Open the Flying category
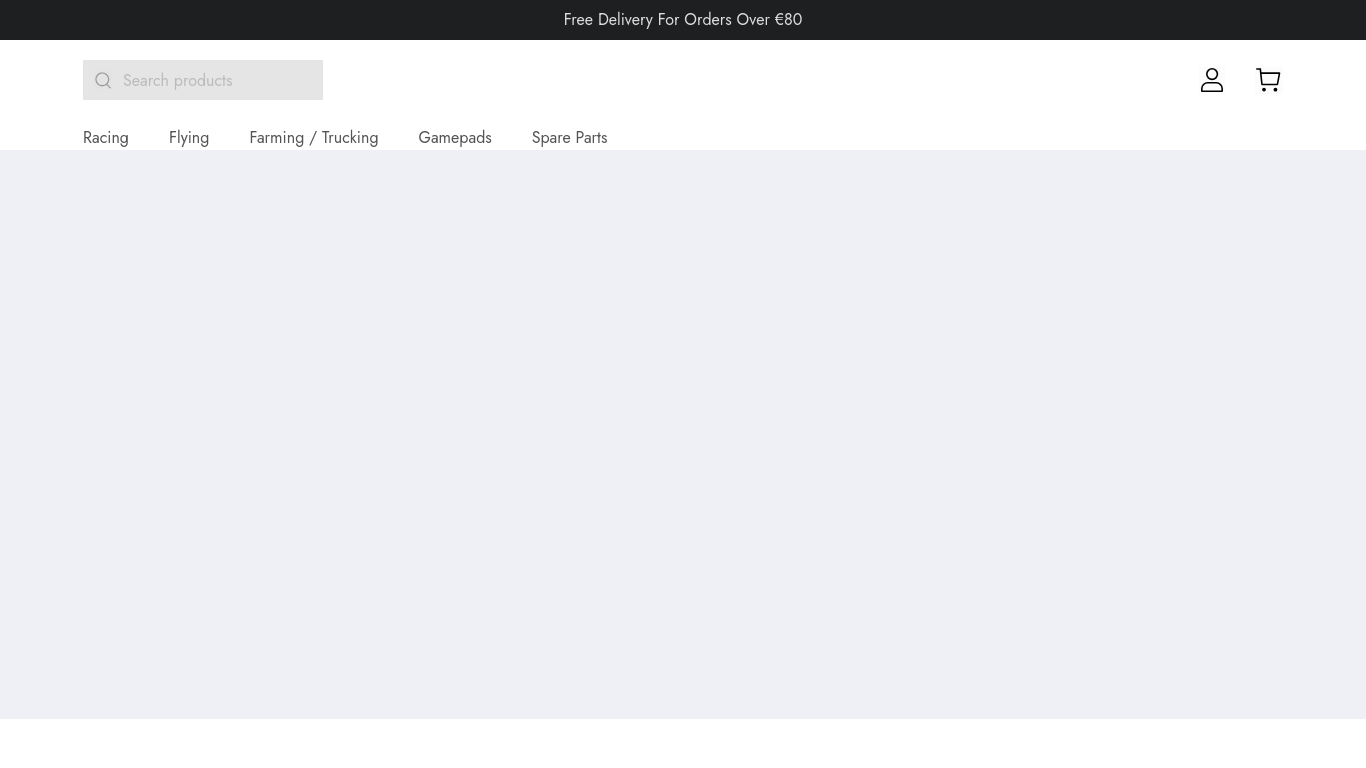Image resolution: width=1366 pixels, height=768 pixels. [x=189, y=138]
